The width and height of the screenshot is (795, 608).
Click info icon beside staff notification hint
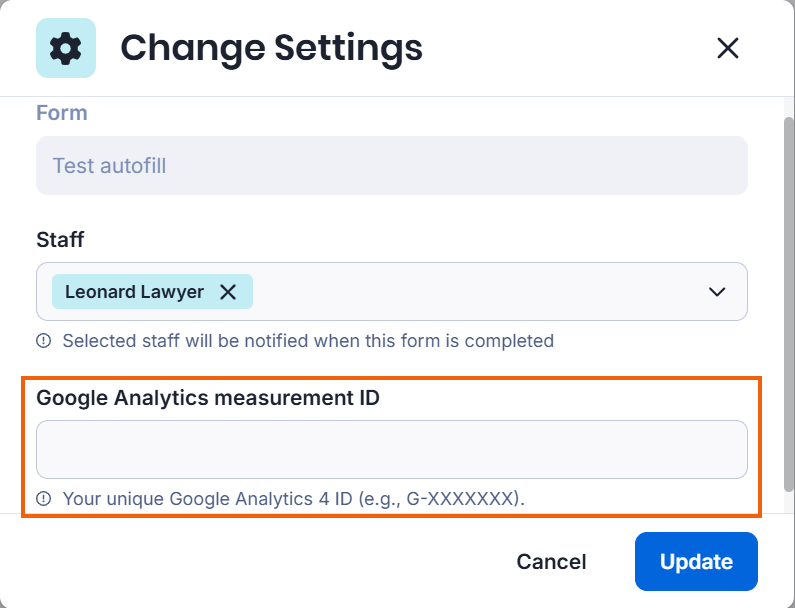coord(44,341)
